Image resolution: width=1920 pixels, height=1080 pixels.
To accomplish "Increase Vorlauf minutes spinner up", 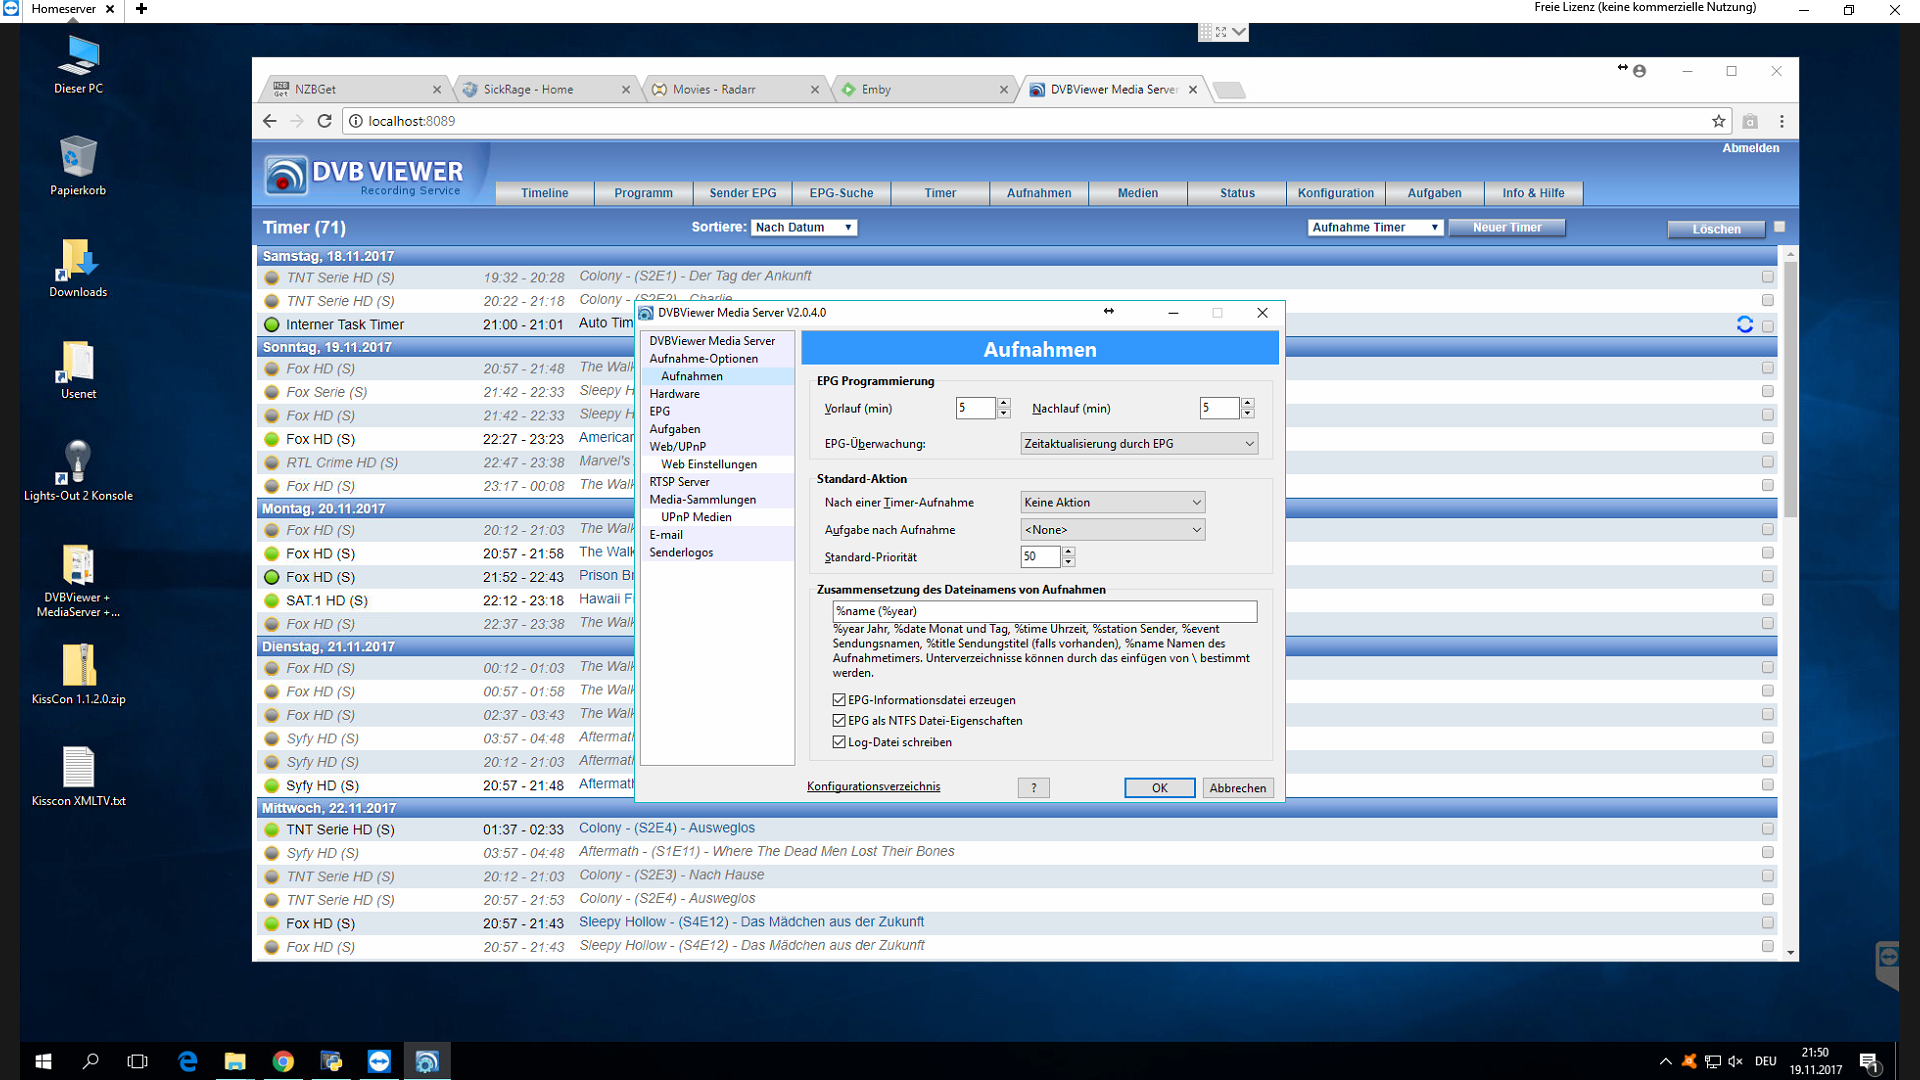I will click(1004, 403).
